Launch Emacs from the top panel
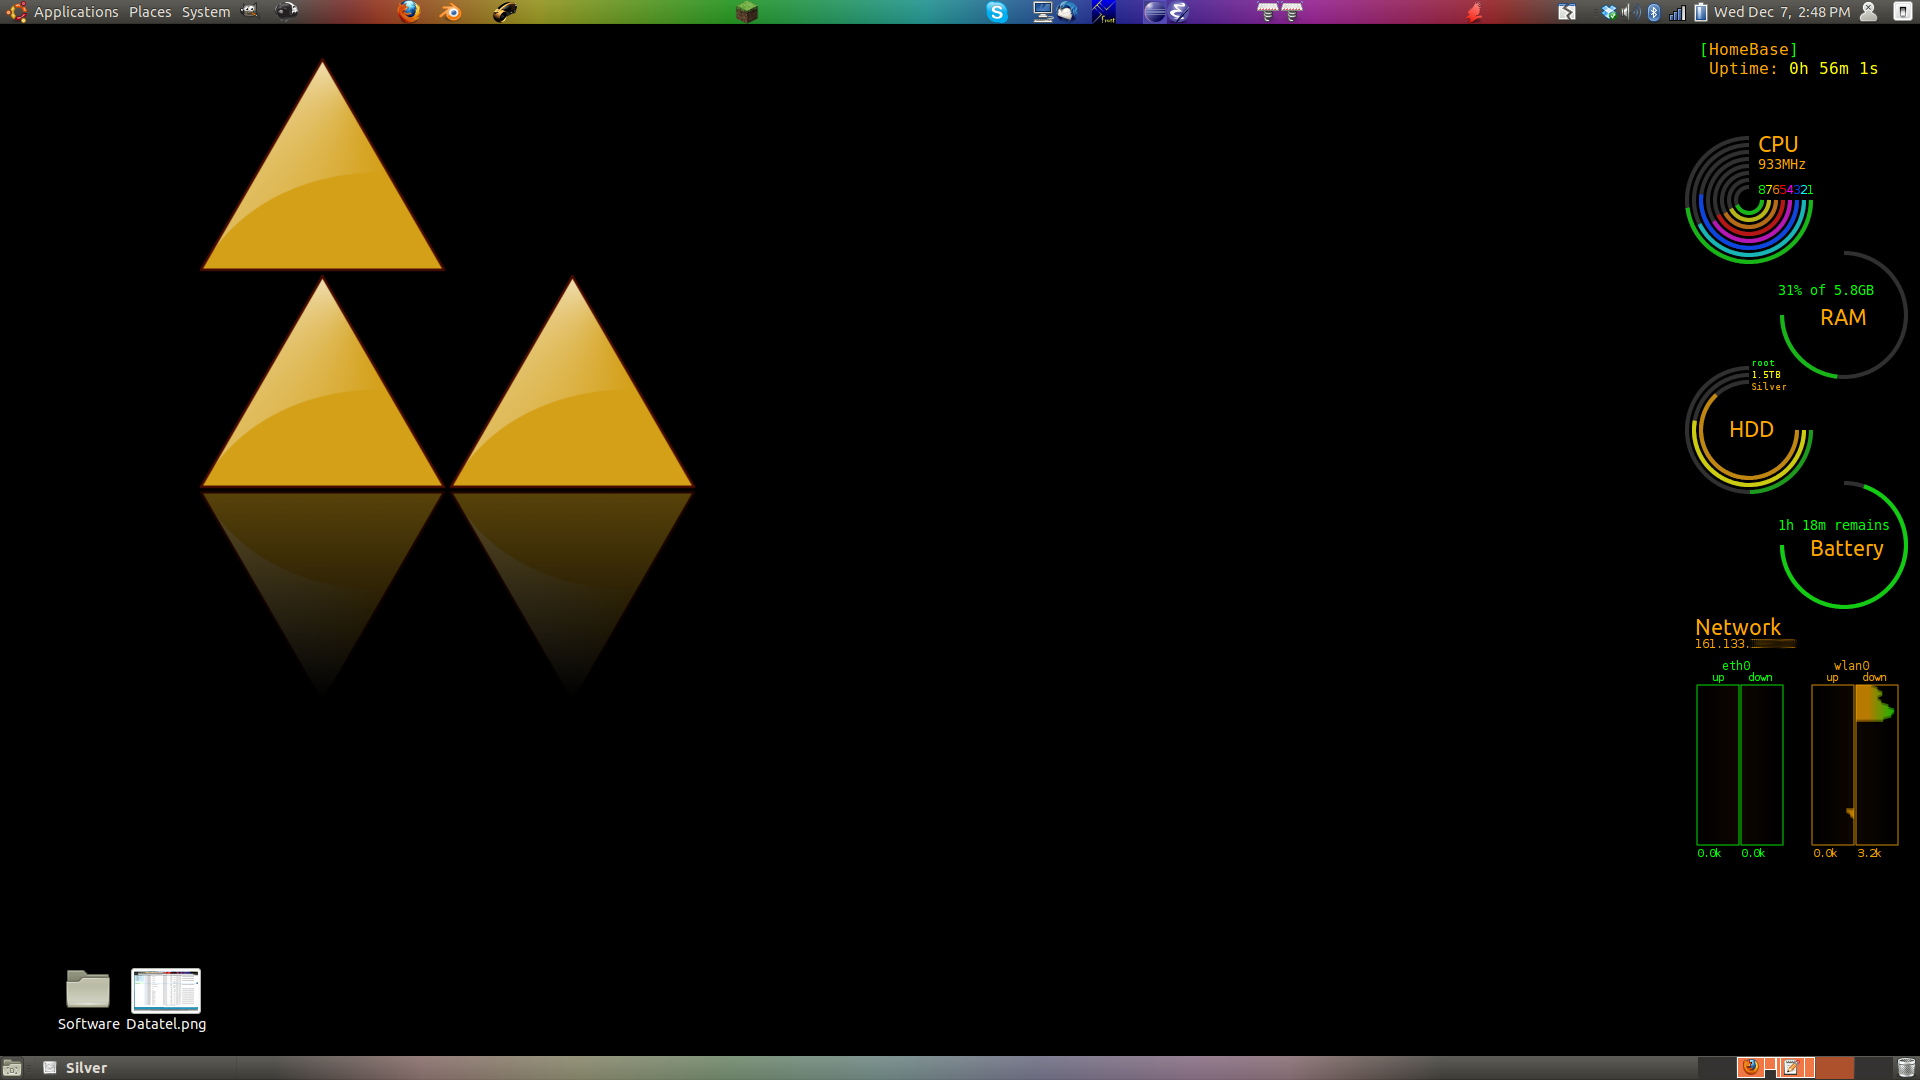Screen dimensions: 1920x1080 click(1179, 12)
